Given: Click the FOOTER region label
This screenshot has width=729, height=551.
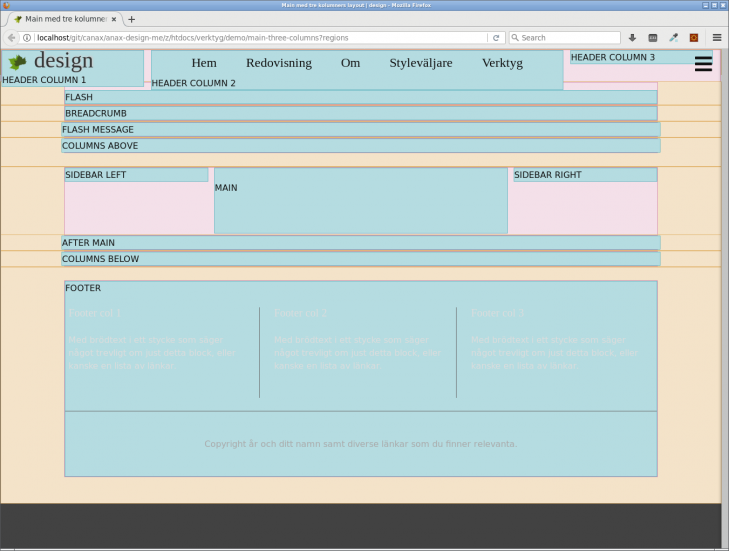Looking at the screenshot, I should pos(83,288).
